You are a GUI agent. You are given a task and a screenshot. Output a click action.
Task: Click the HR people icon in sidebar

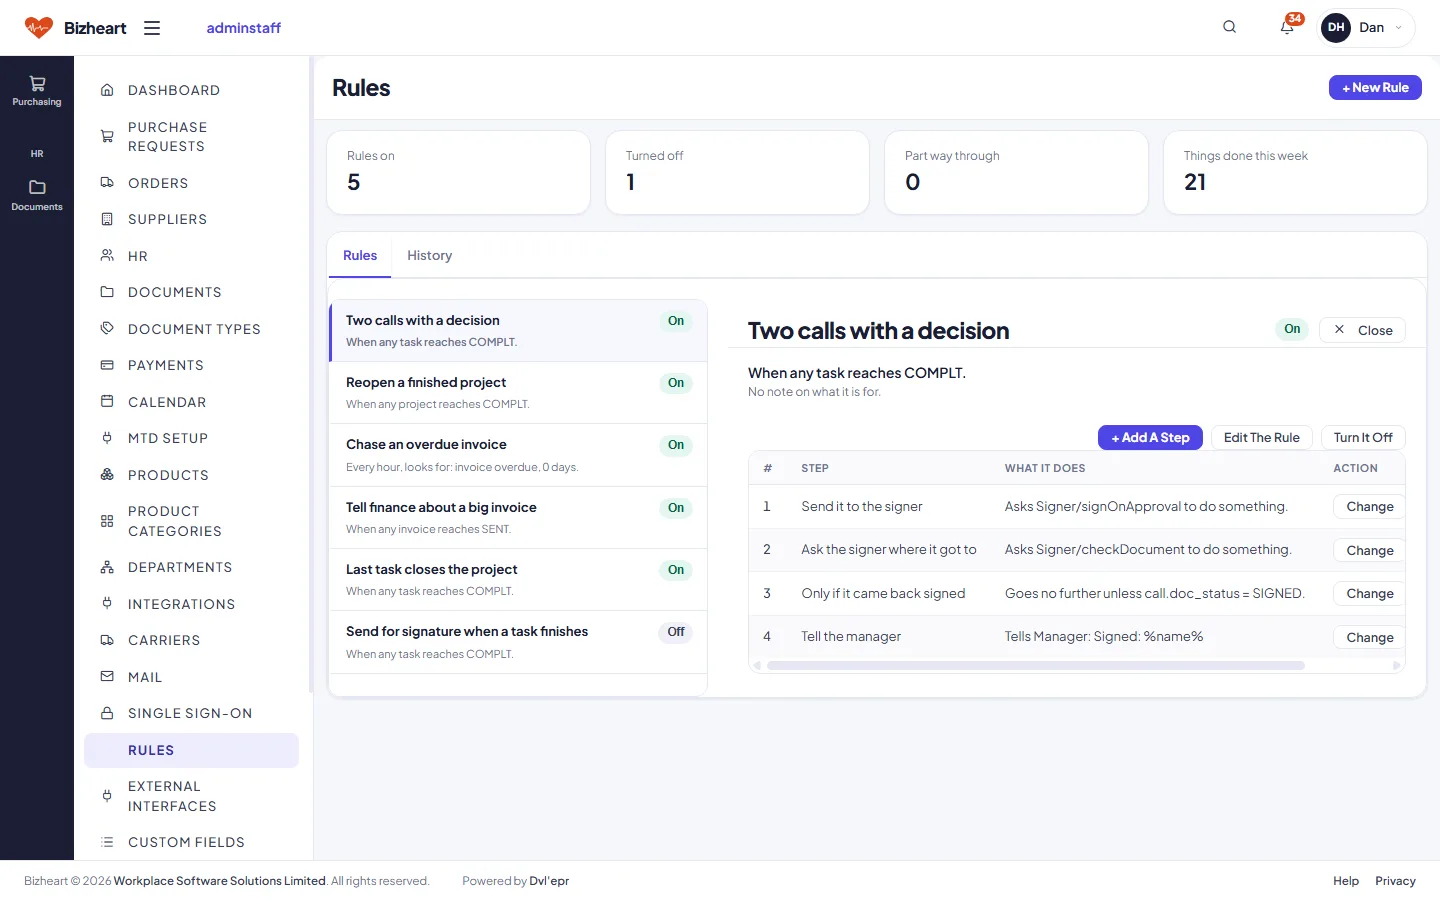click(107, 256)
